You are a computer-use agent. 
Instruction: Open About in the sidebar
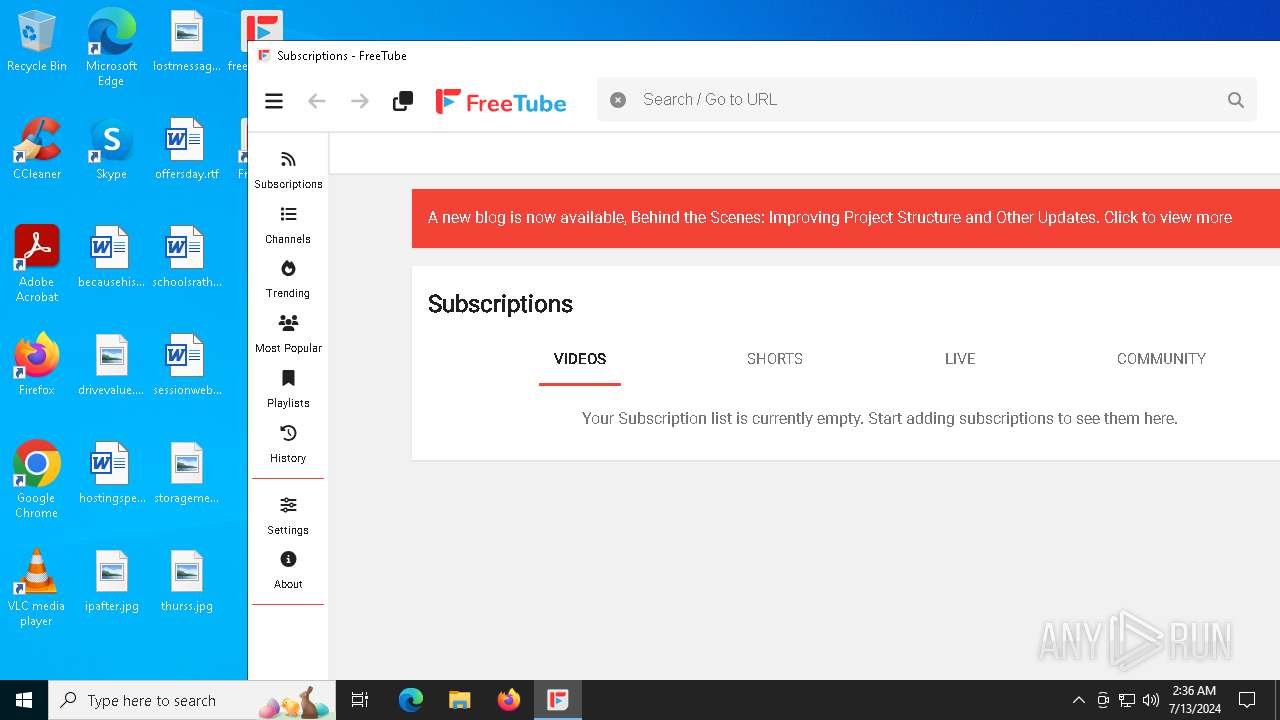pos(288,570)
